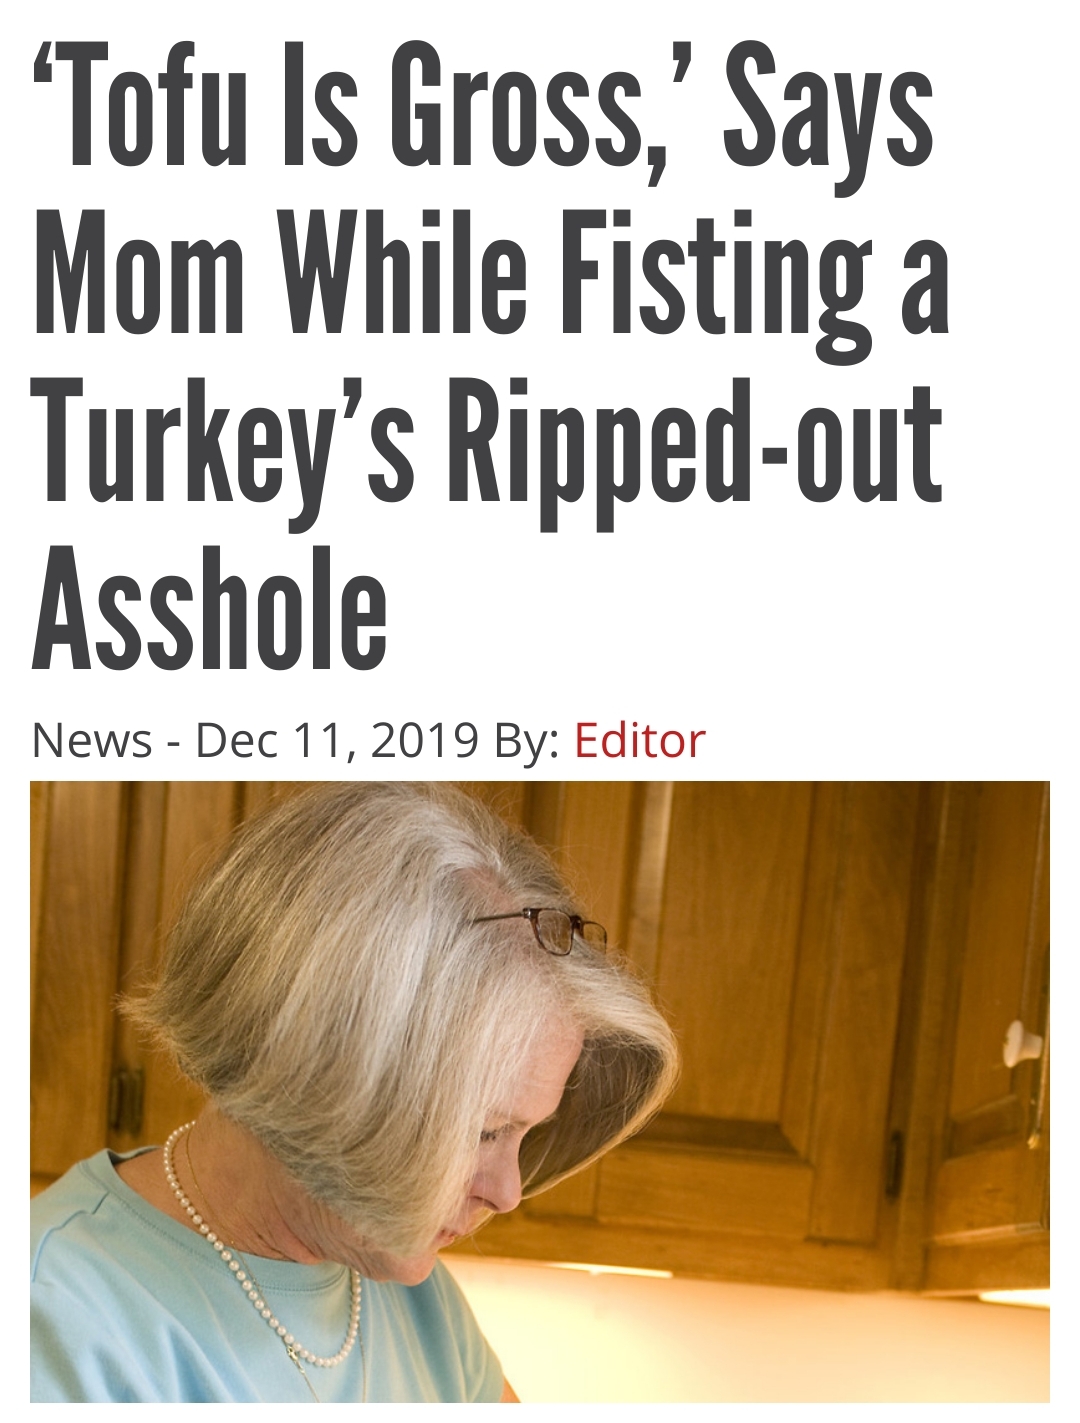Click the News category label
This screenshot has width=1080, height=1423.
click(91, 741)
